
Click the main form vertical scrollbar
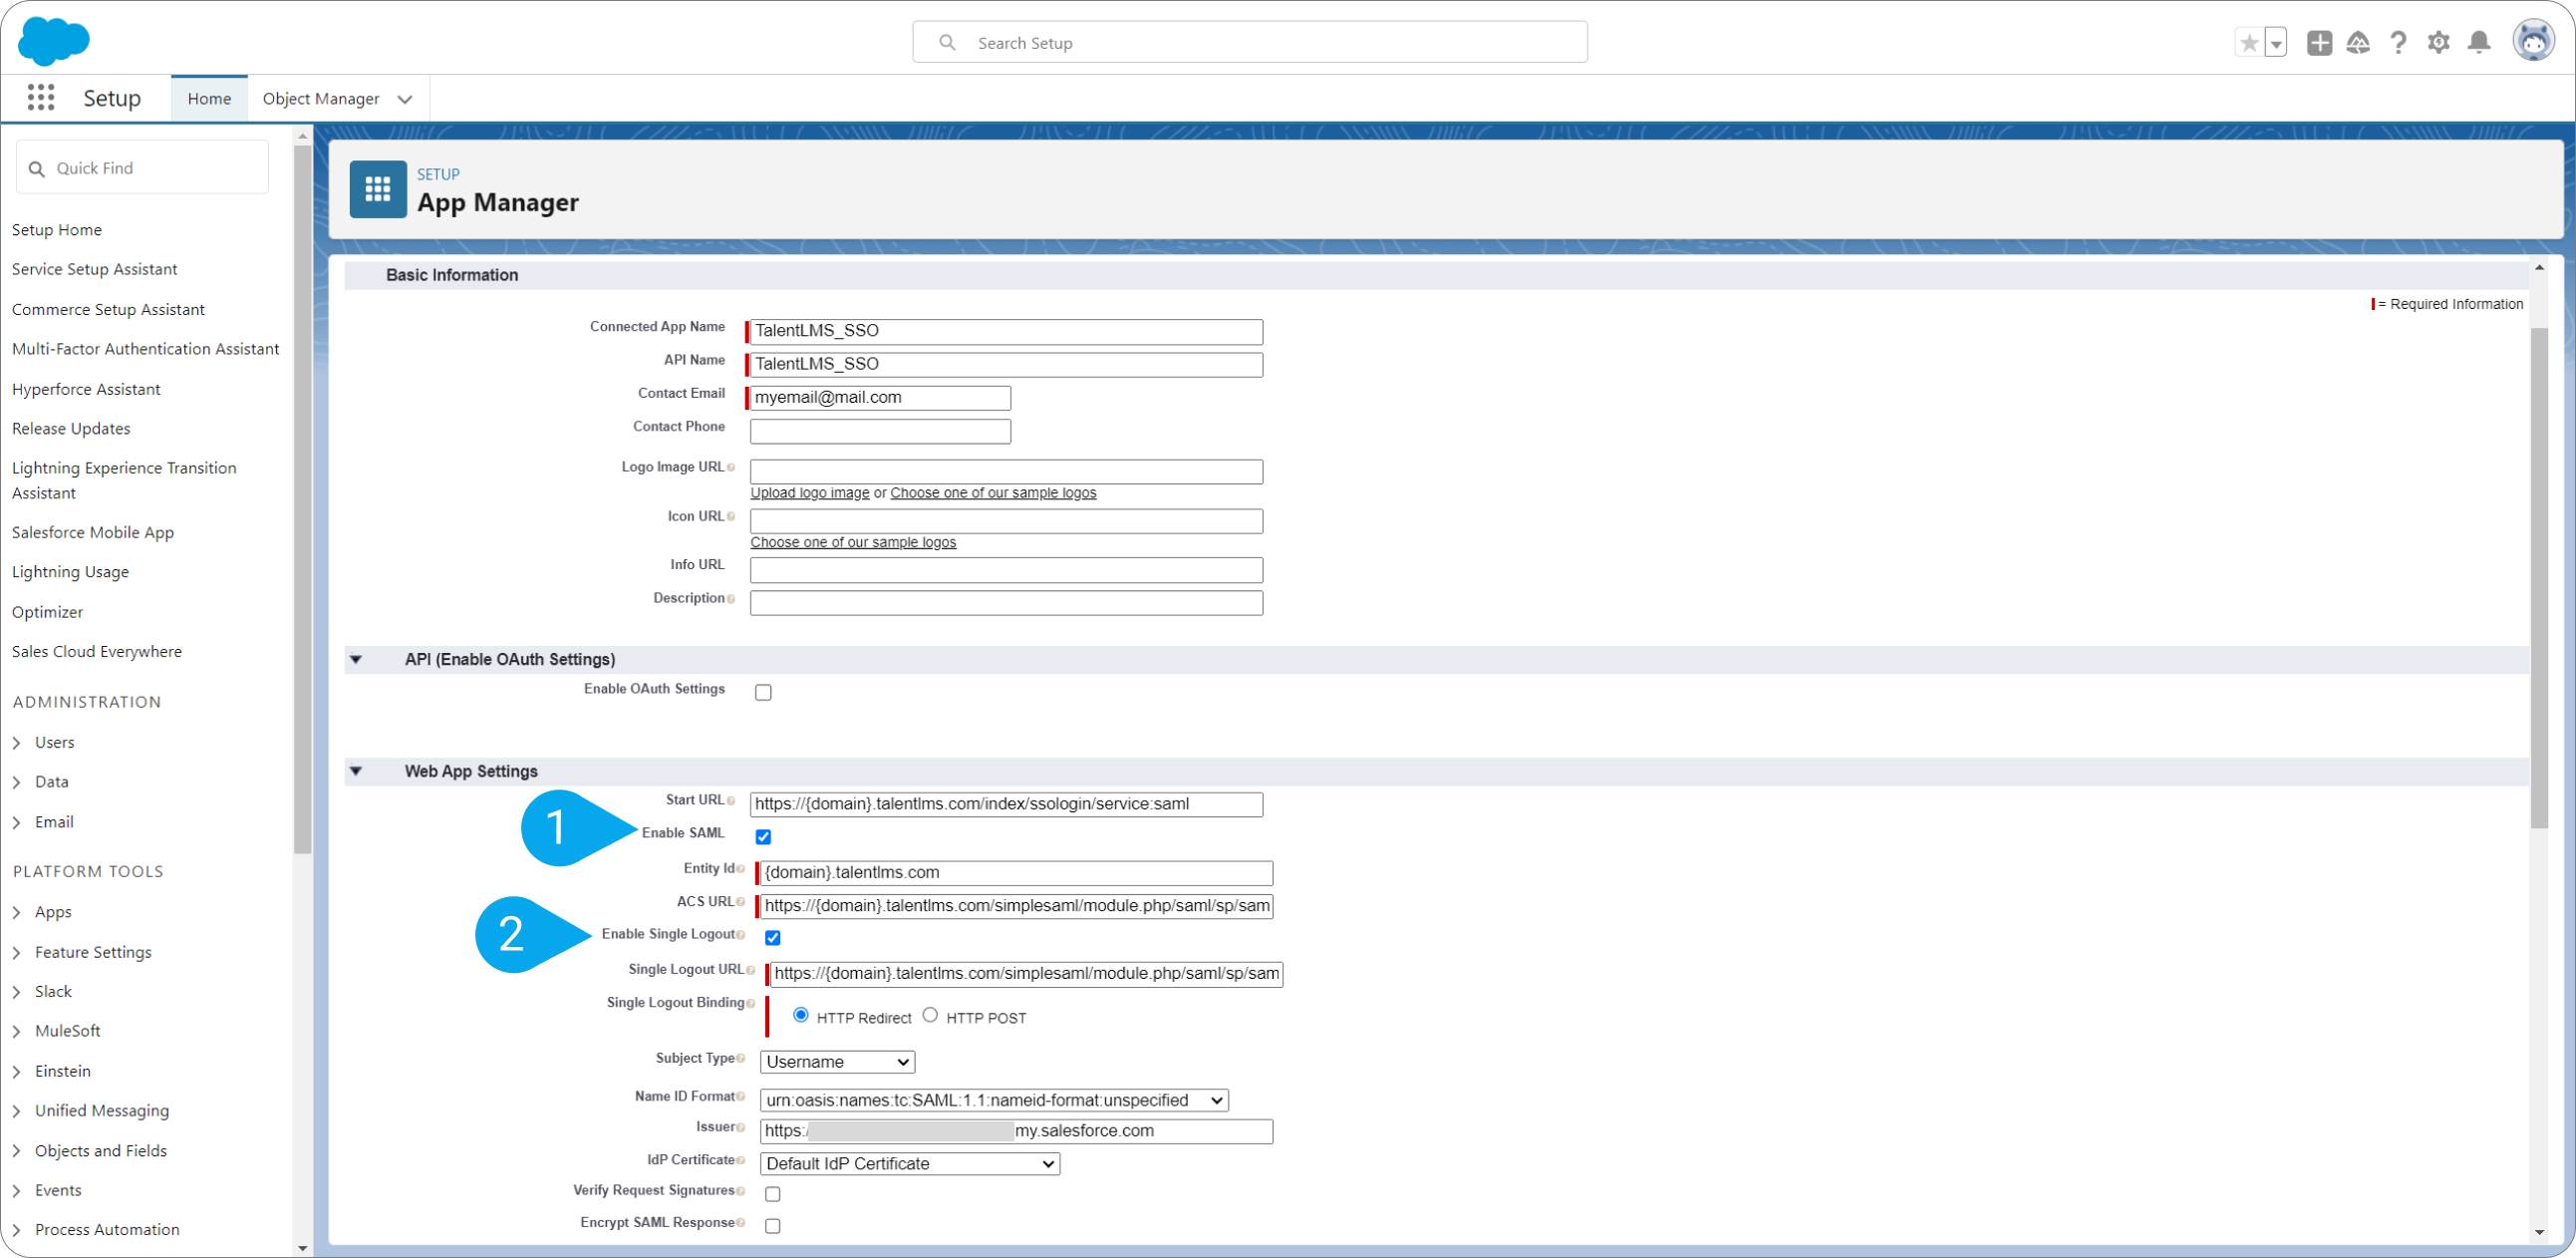[2539, 578]
